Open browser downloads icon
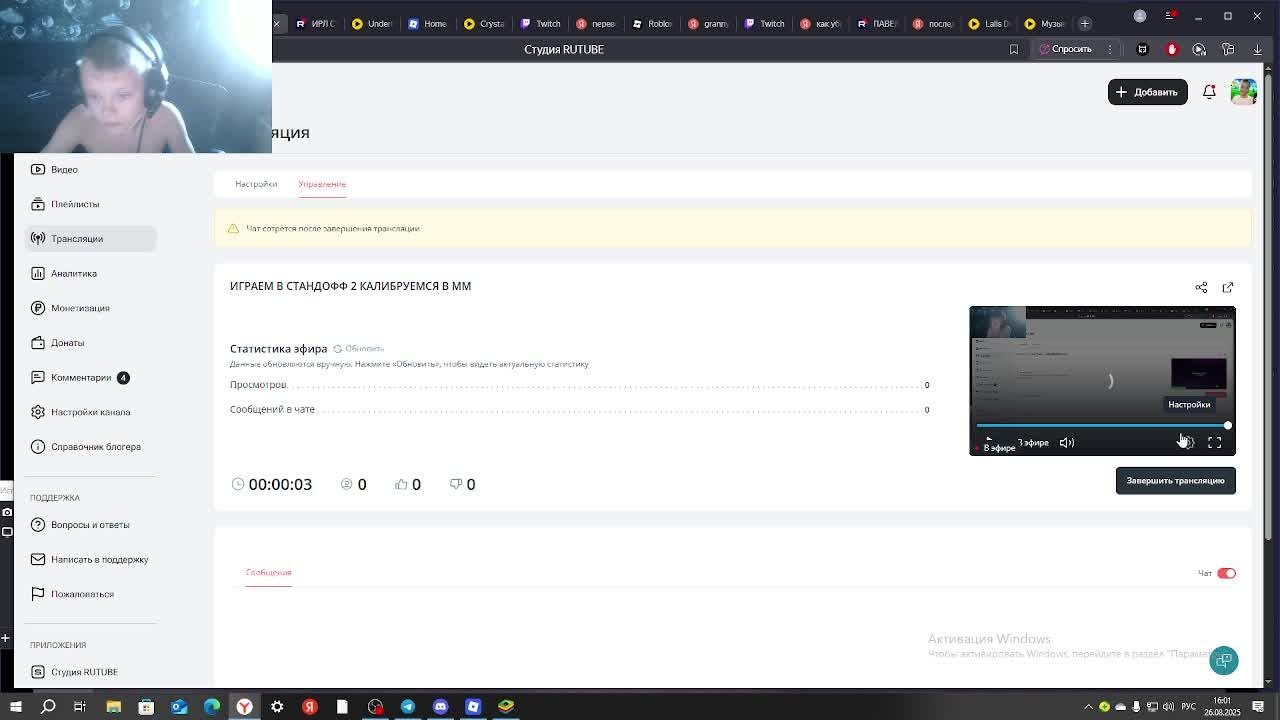The image size is (1280, 720). 1257,49
